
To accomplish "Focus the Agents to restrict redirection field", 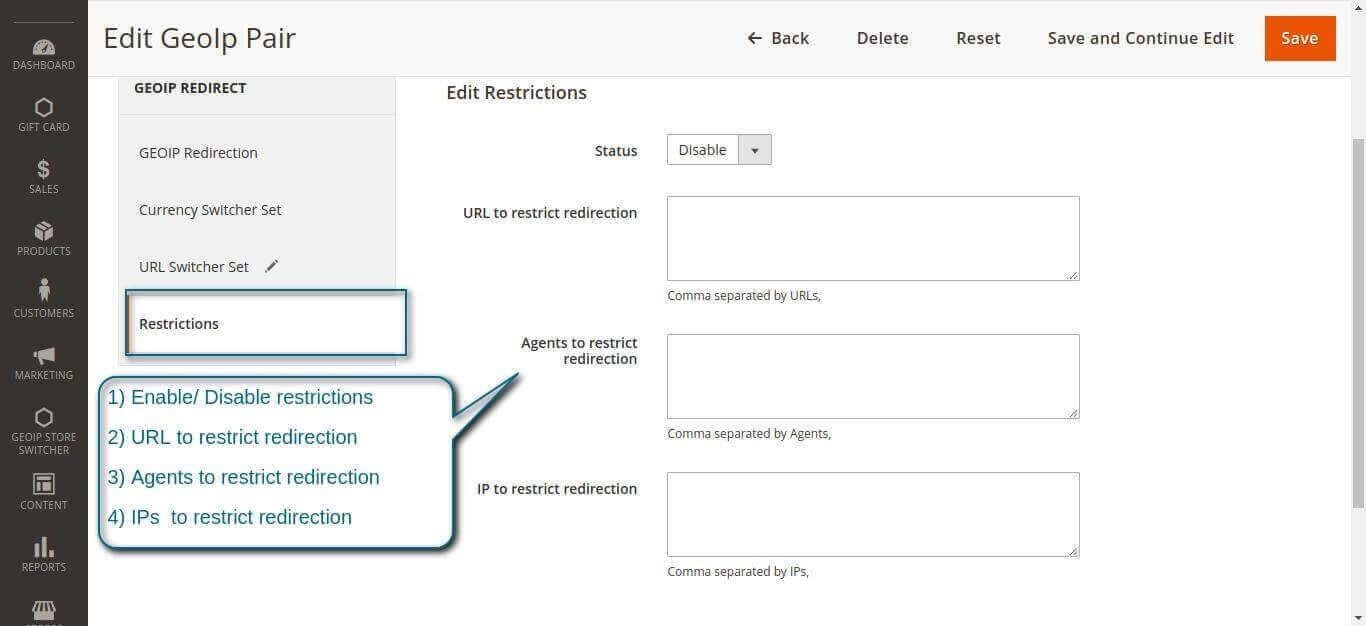I will click(873, 376).
